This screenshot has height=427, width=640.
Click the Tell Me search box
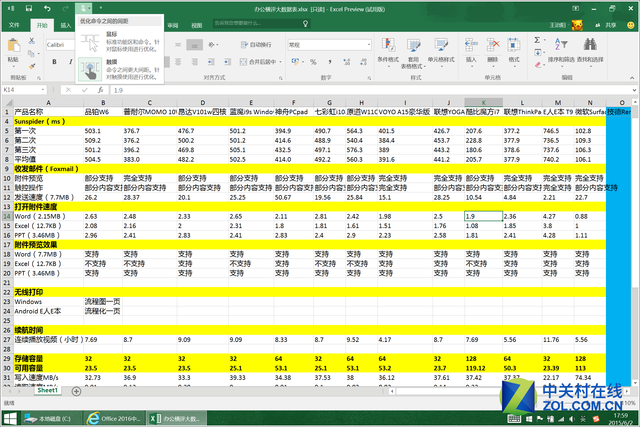(x=261, y=24)
